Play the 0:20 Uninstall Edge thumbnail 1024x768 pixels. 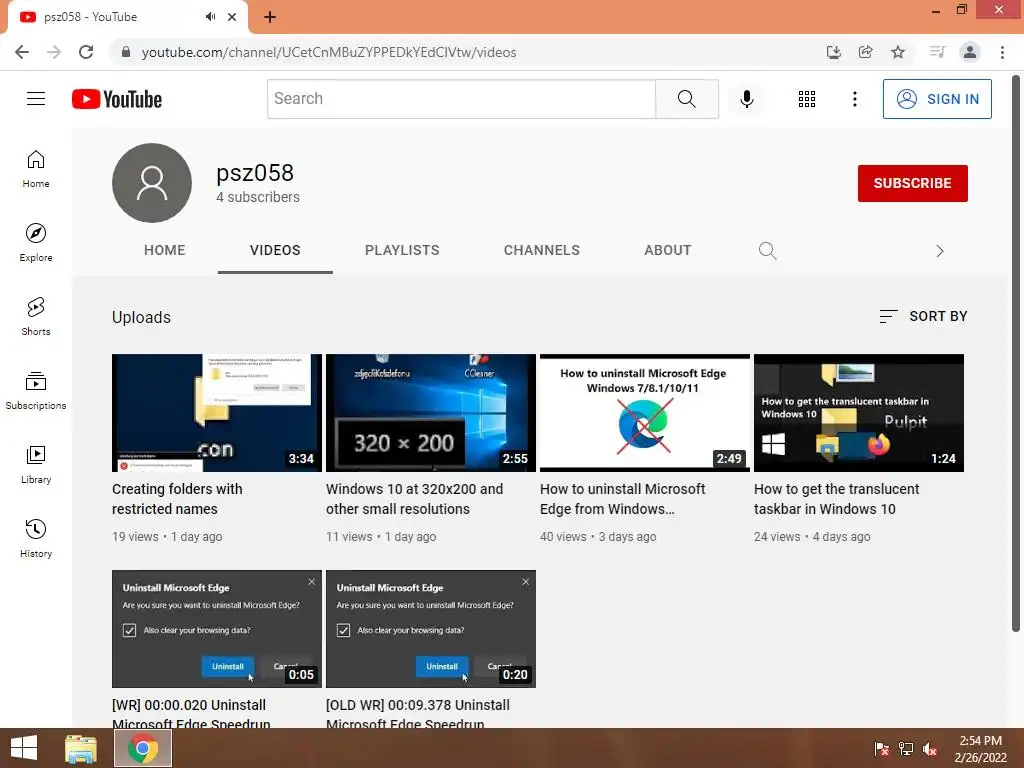click(431, 629)
